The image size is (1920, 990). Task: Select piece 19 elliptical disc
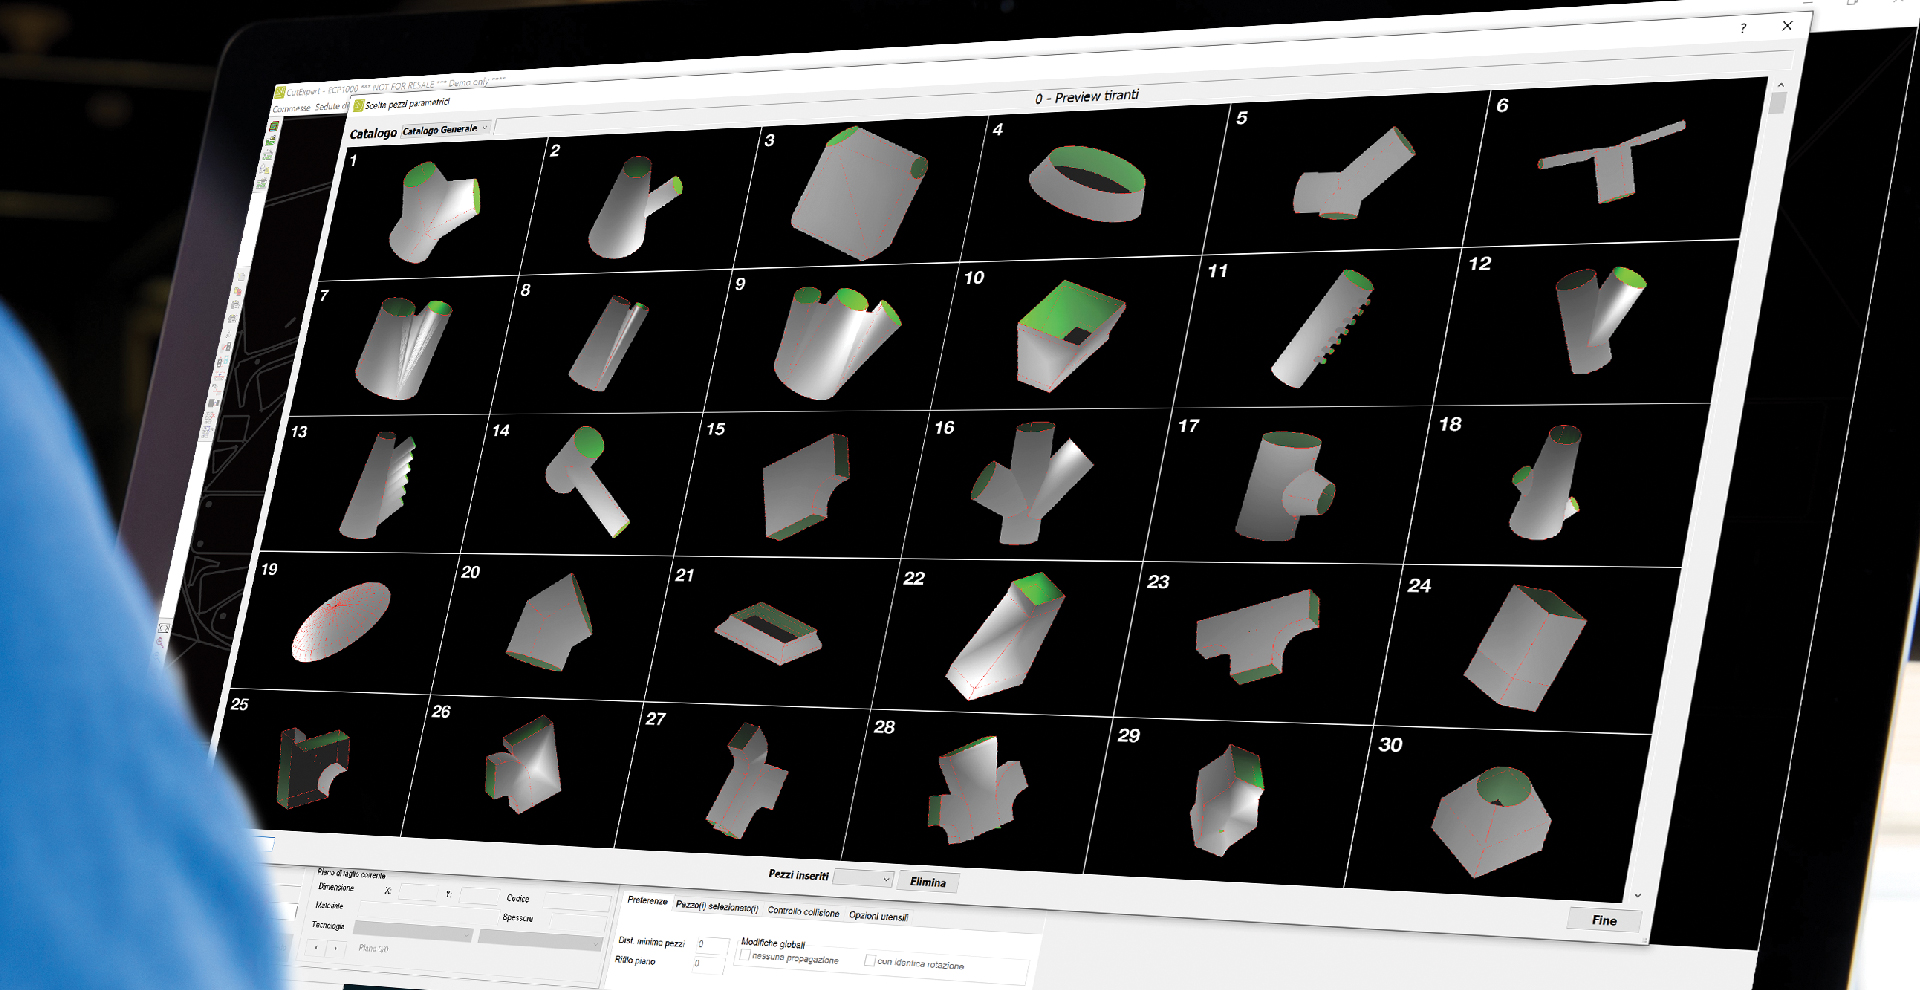click(340, 621)
